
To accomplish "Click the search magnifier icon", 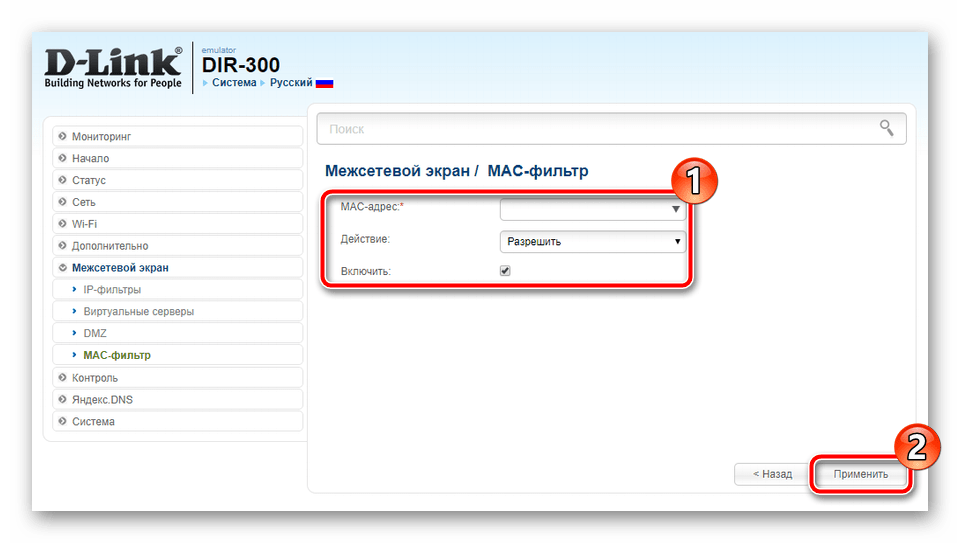I will (x=886, y=128).
